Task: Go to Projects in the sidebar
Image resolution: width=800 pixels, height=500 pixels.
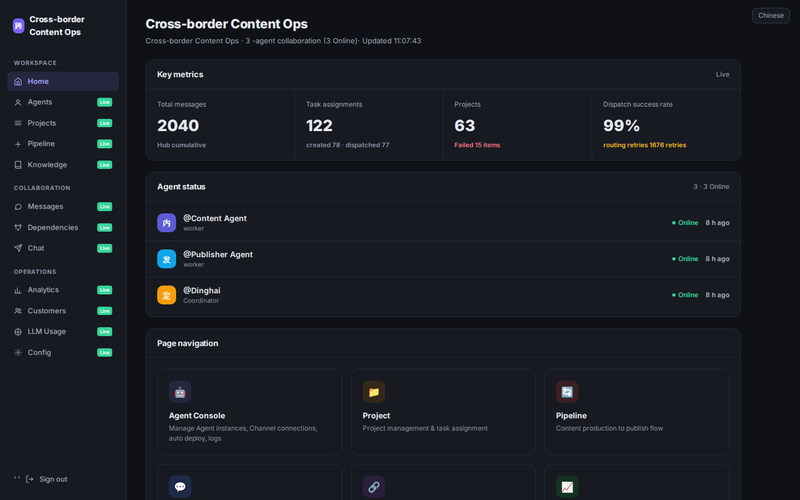Action: [x=63, y=123]
